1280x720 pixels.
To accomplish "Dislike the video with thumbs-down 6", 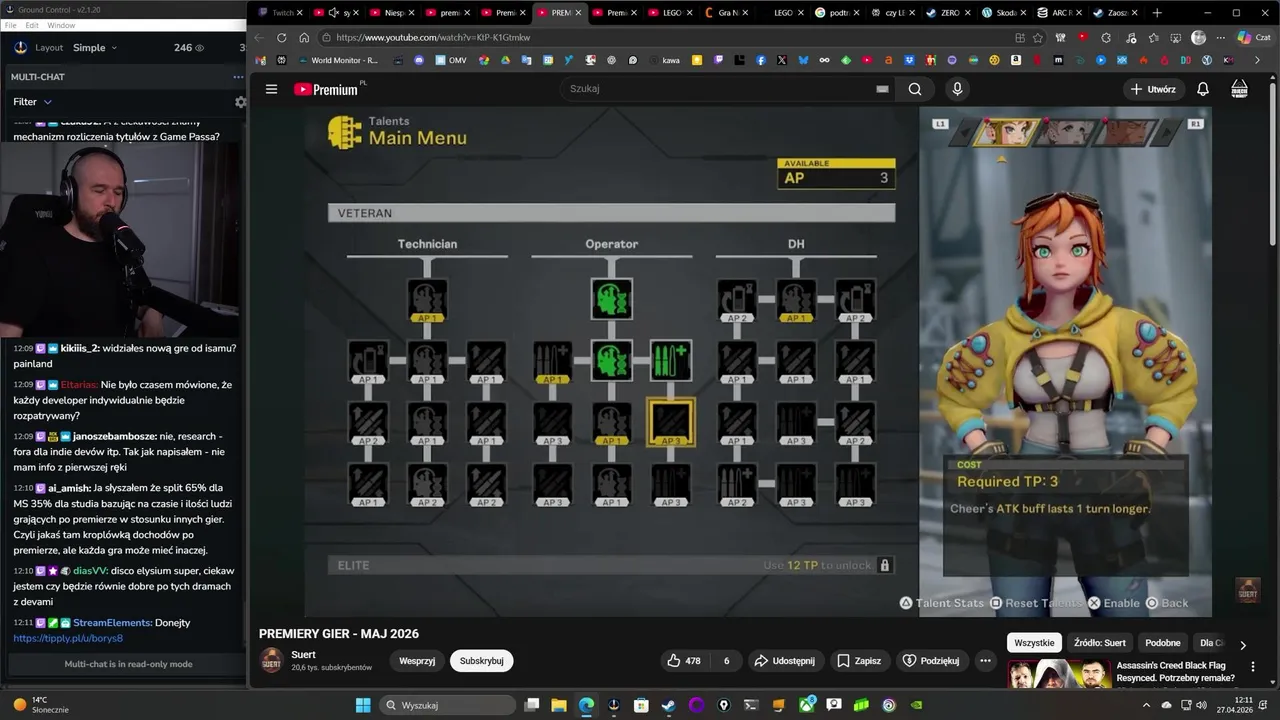I will coord(726,661).
